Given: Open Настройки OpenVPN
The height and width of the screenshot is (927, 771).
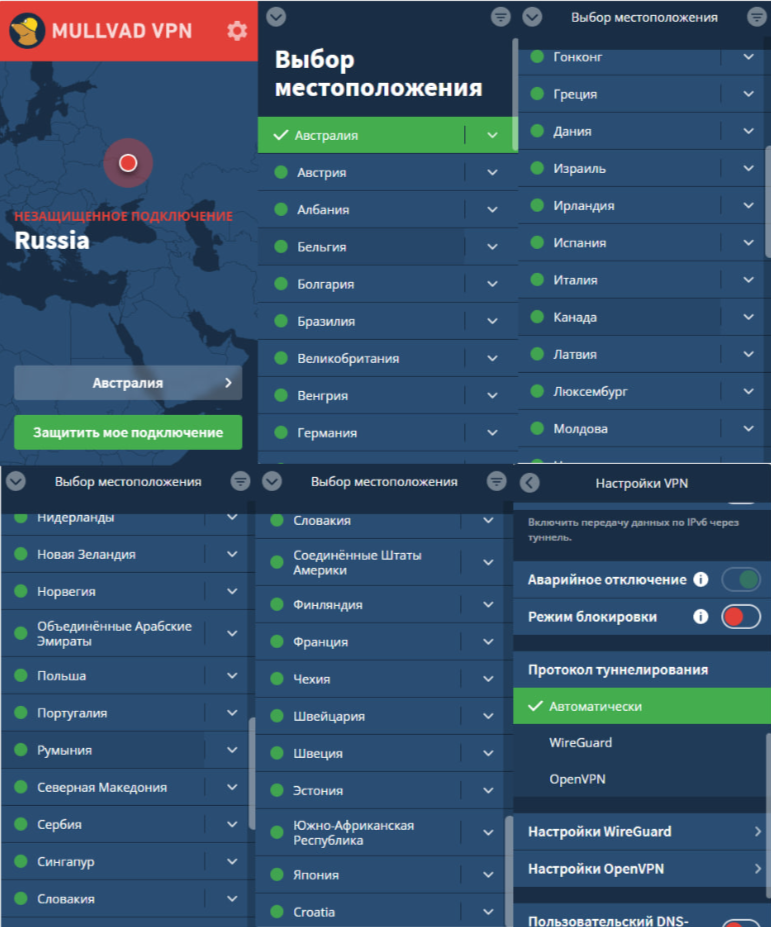Looking at the screenshot, I should pyautogui.click(x=642, y=869).
